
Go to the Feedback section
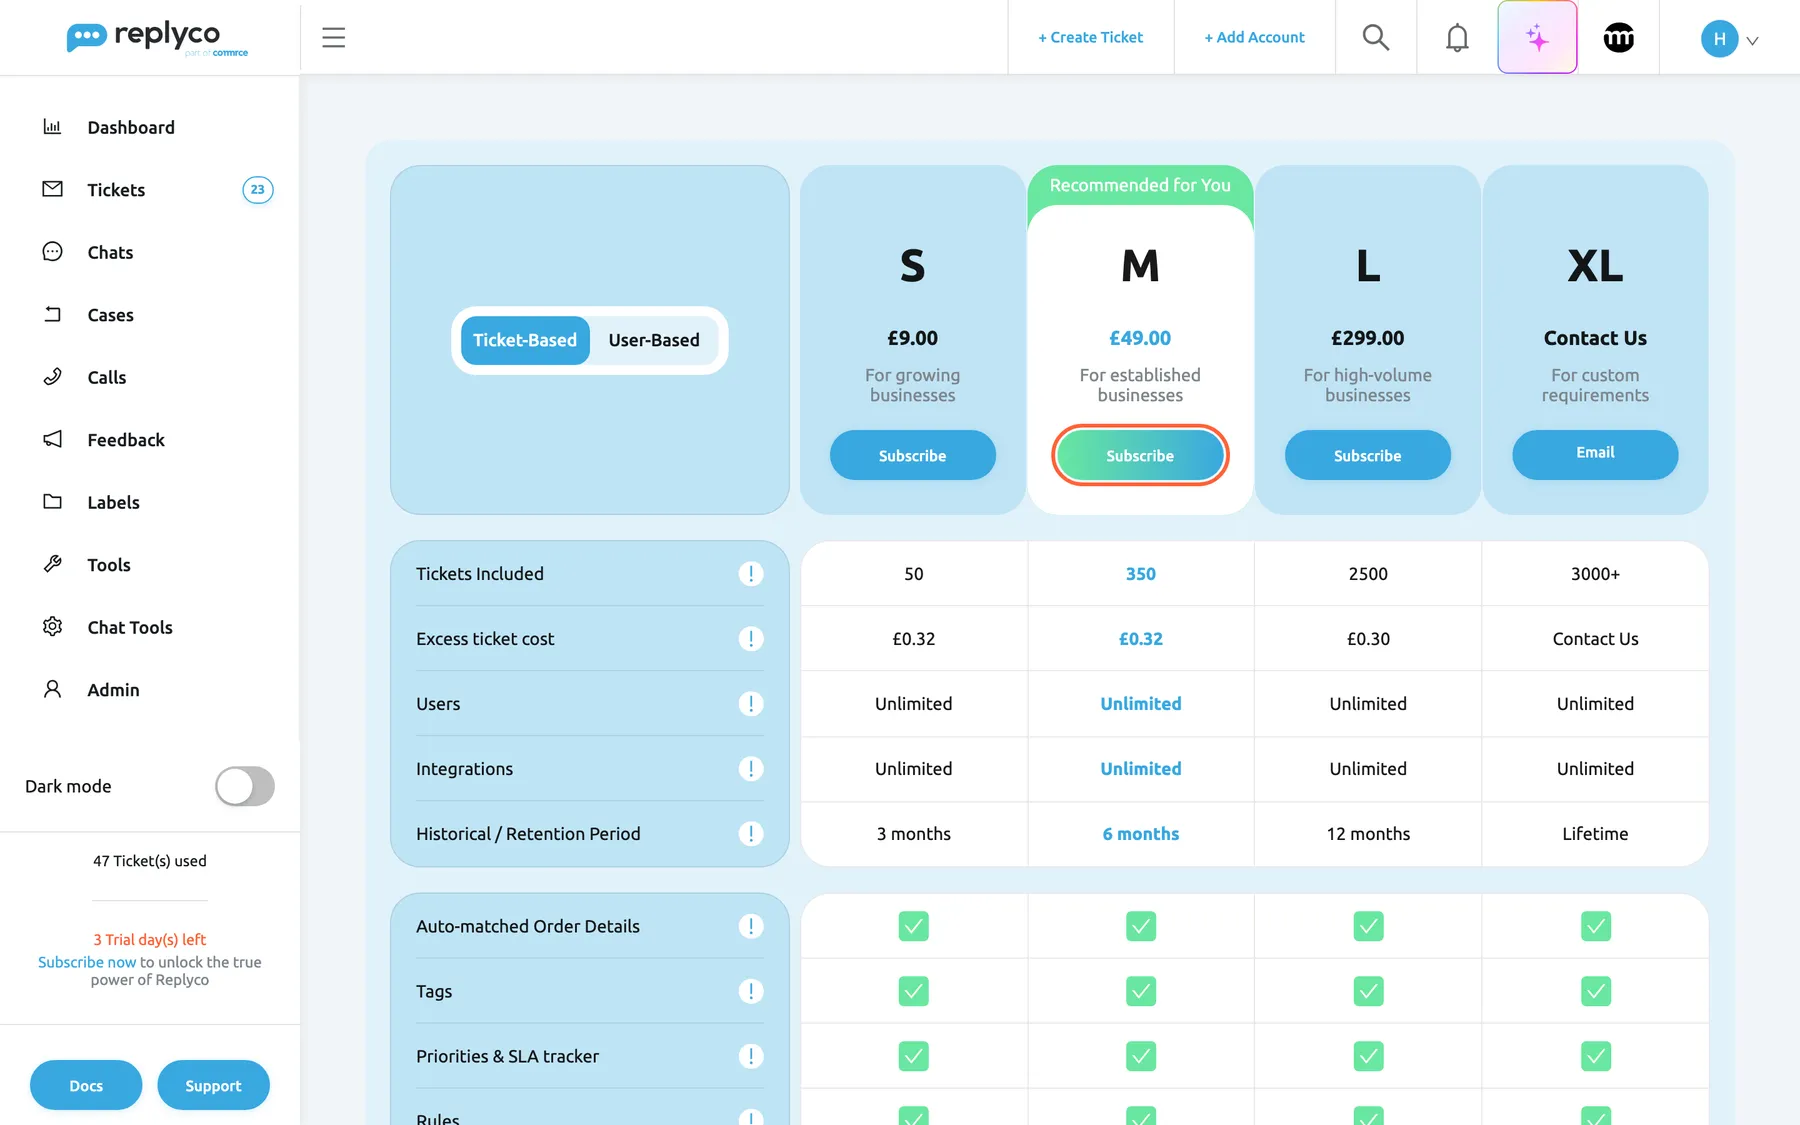tap(126, 440)
